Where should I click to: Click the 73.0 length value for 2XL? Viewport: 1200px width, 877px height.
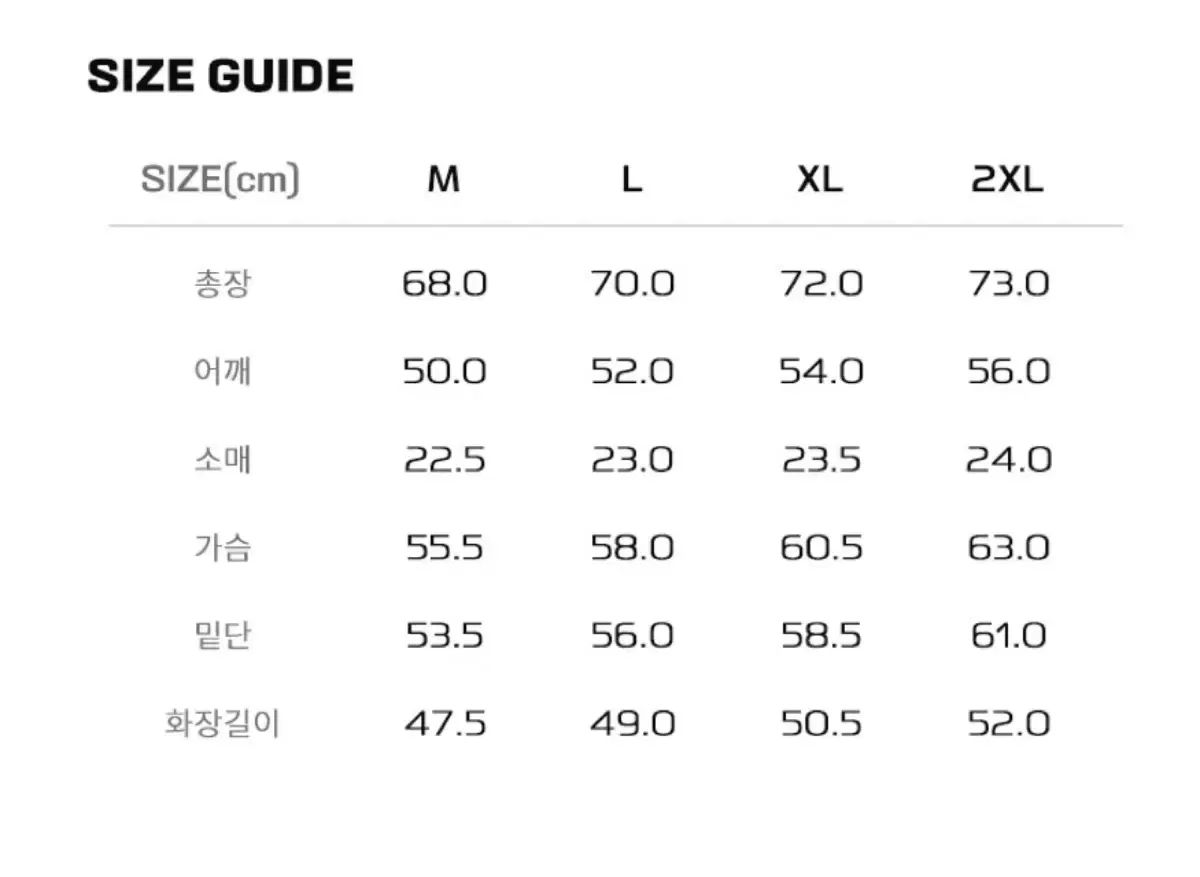(1008, 284)
